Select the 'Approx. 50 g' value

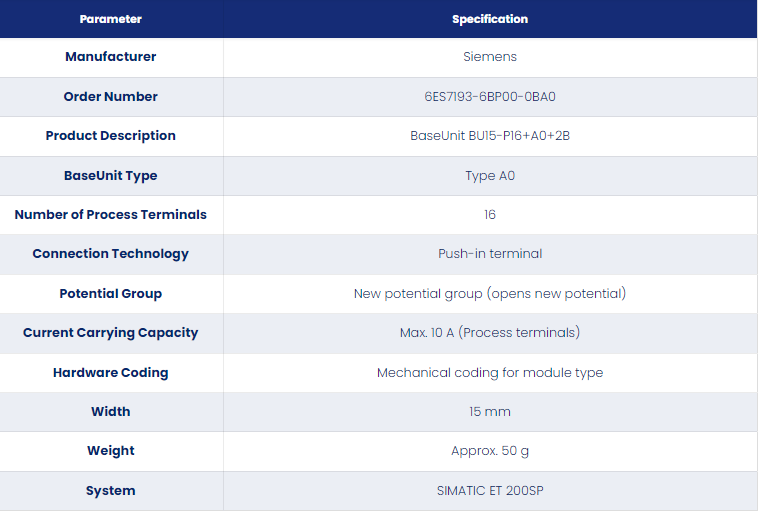[x=490, y=451]
